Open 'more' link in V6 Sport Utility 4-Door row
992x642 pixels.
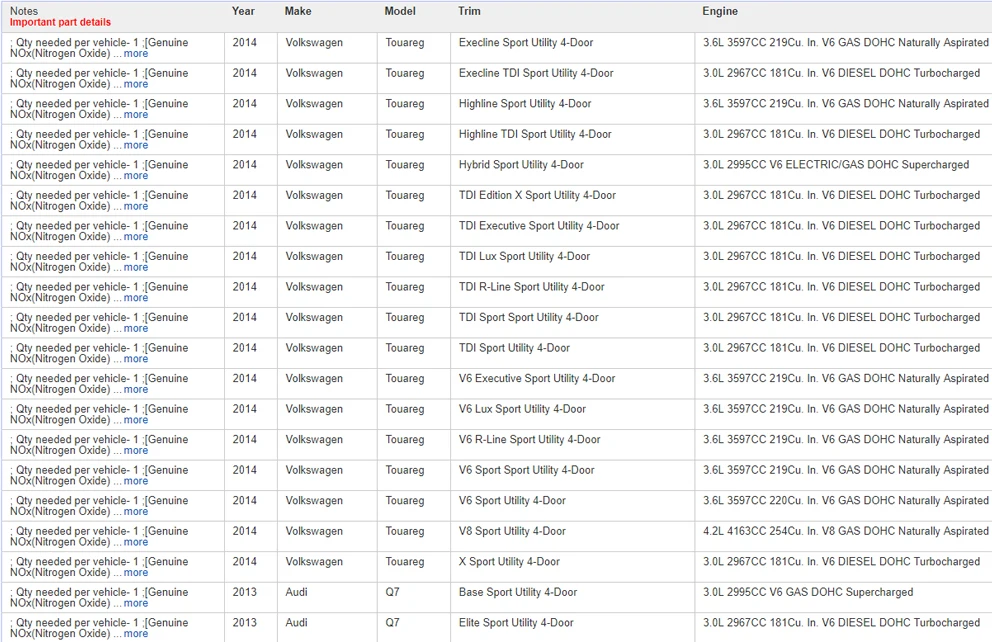click(135, 511)
